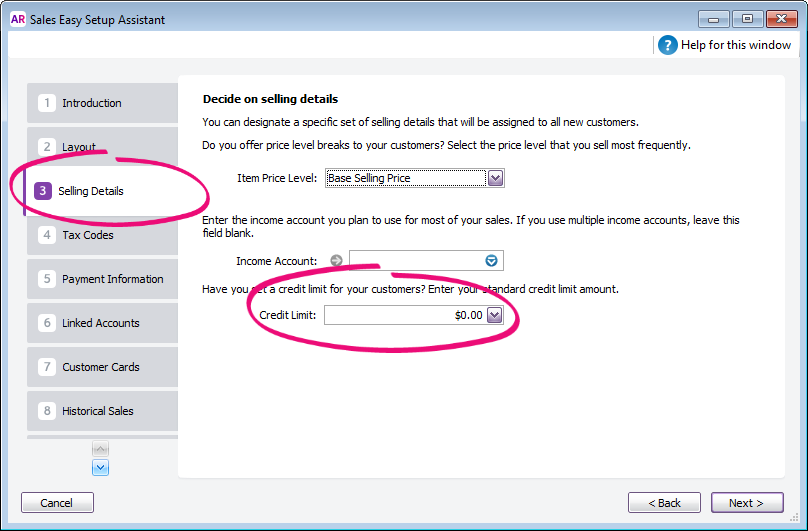Open the Customer Cards step
The image size is (808, 531).
(x=101, y=367)
